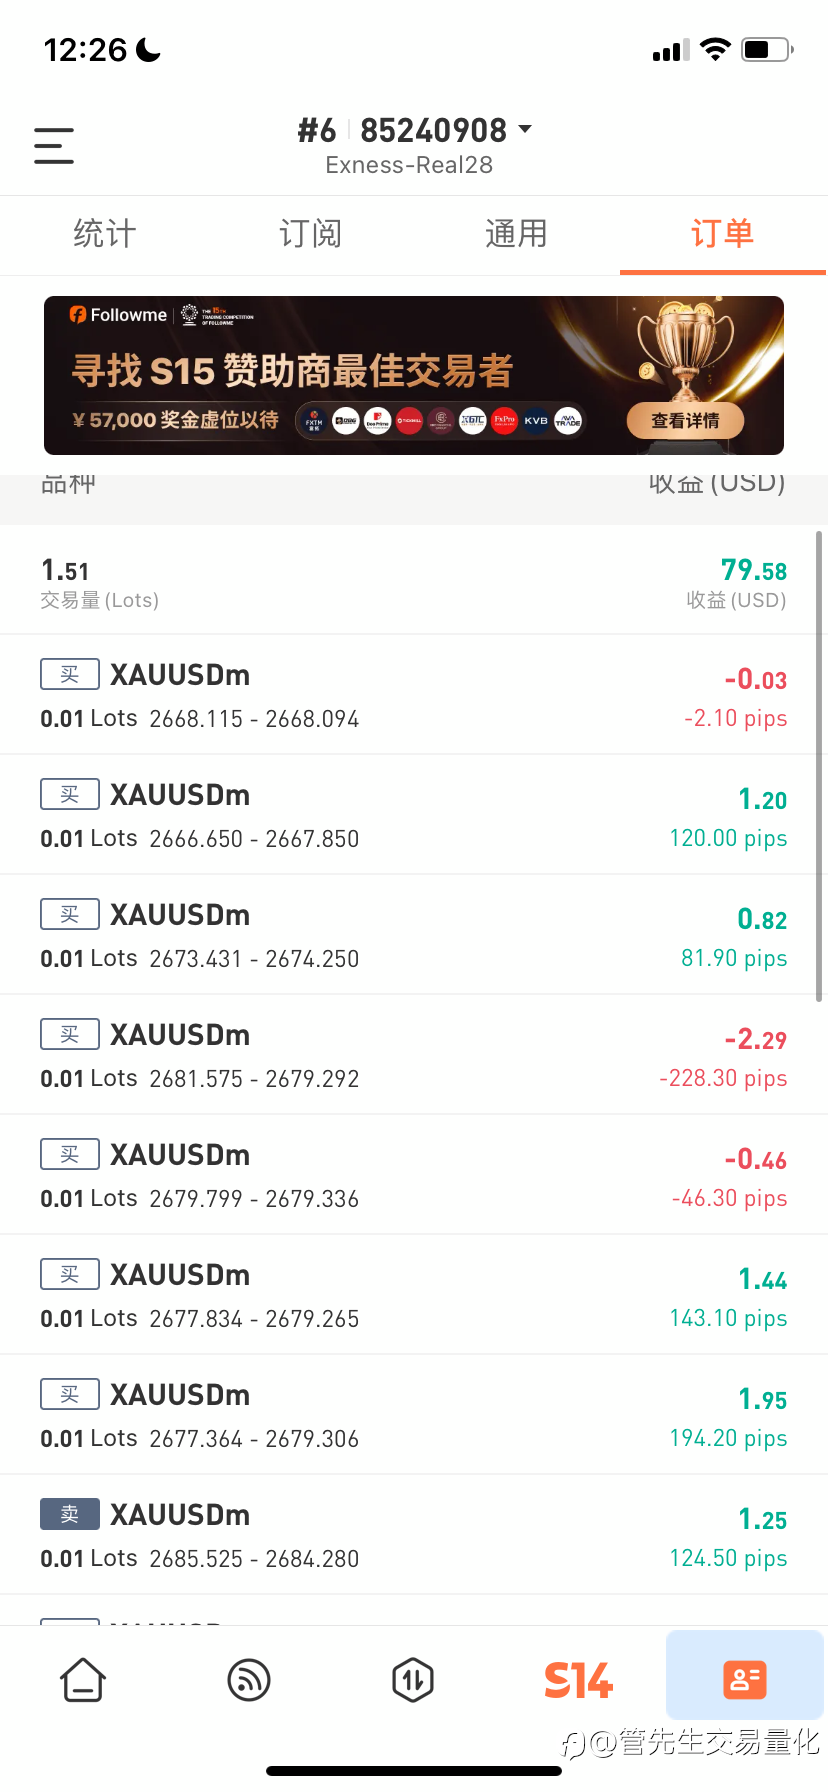828x1792 pixels.
Task: Open the XAUUSDm sell order 卖
Action: coord(414,1534)
